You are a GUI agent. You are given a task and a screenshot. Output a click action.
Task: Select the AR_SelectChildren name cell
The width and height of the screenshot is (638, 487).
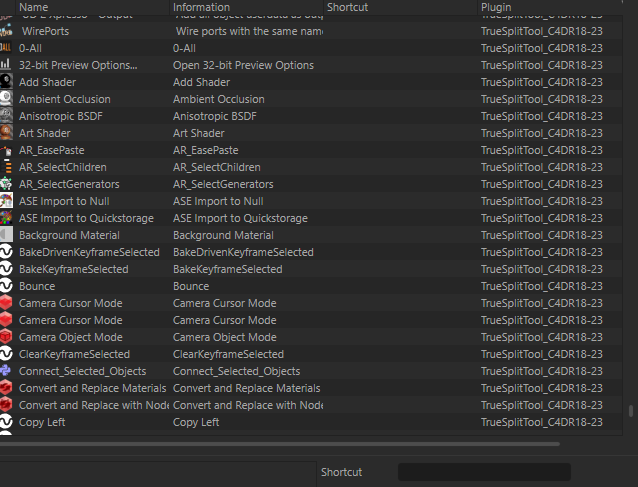point(63,167)
